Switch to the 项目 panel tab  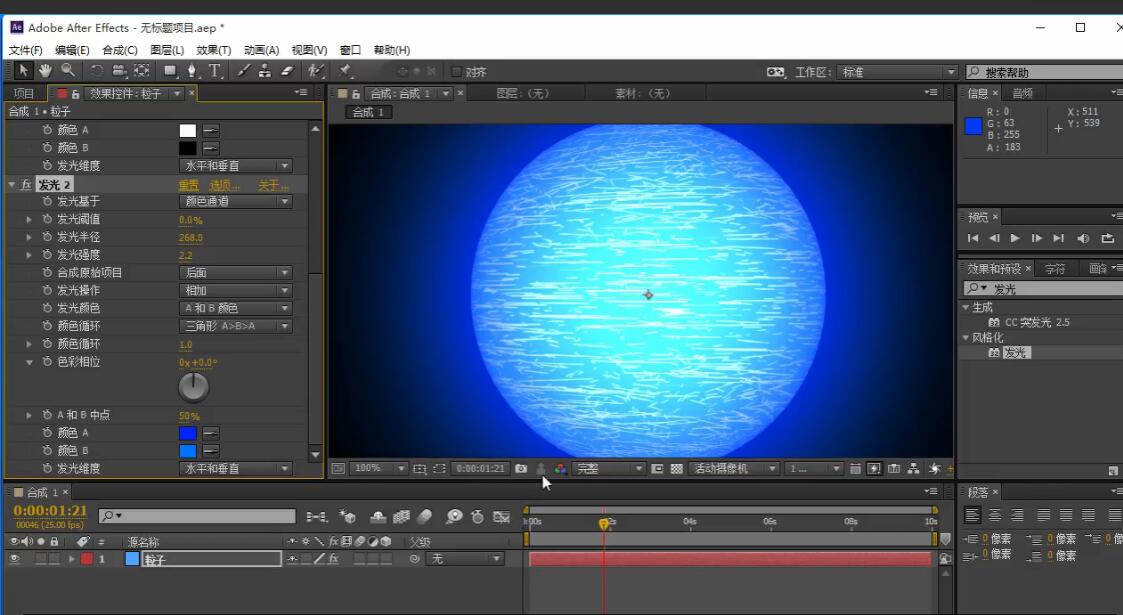point(24,93)
